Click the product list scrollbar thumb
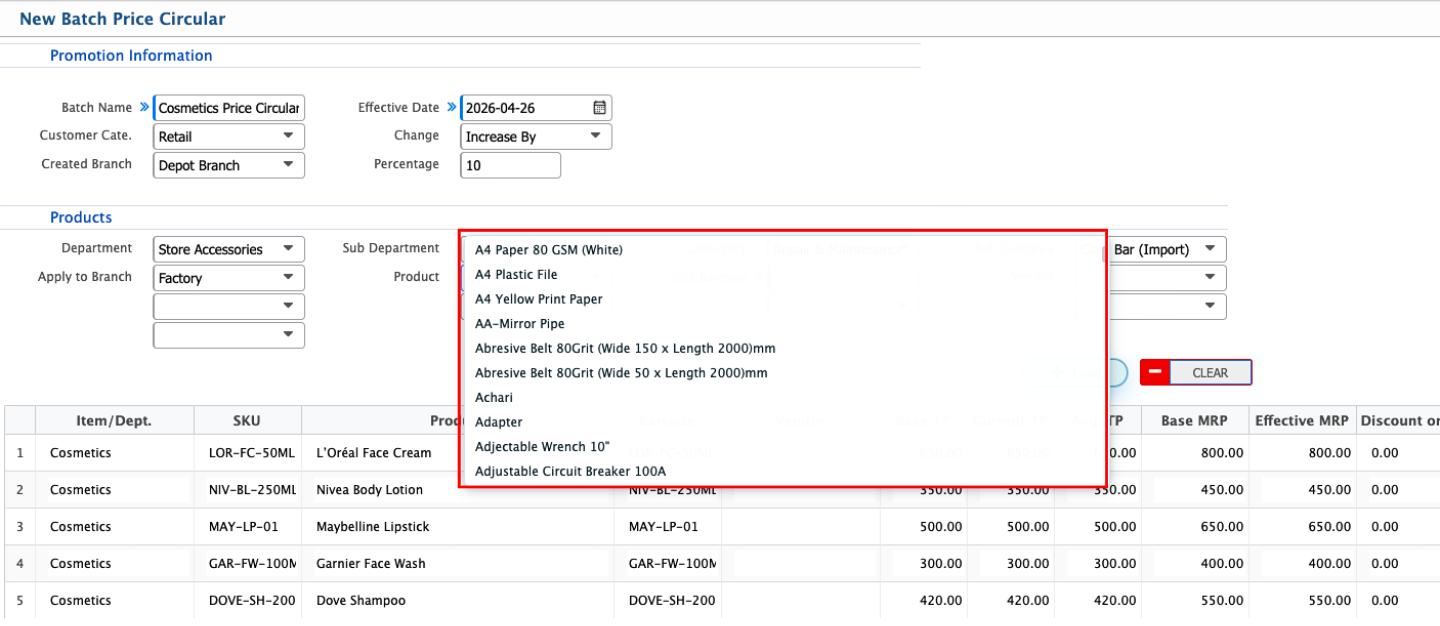The height and width of the screenshot is (626, 1440). coord(1105,254)
